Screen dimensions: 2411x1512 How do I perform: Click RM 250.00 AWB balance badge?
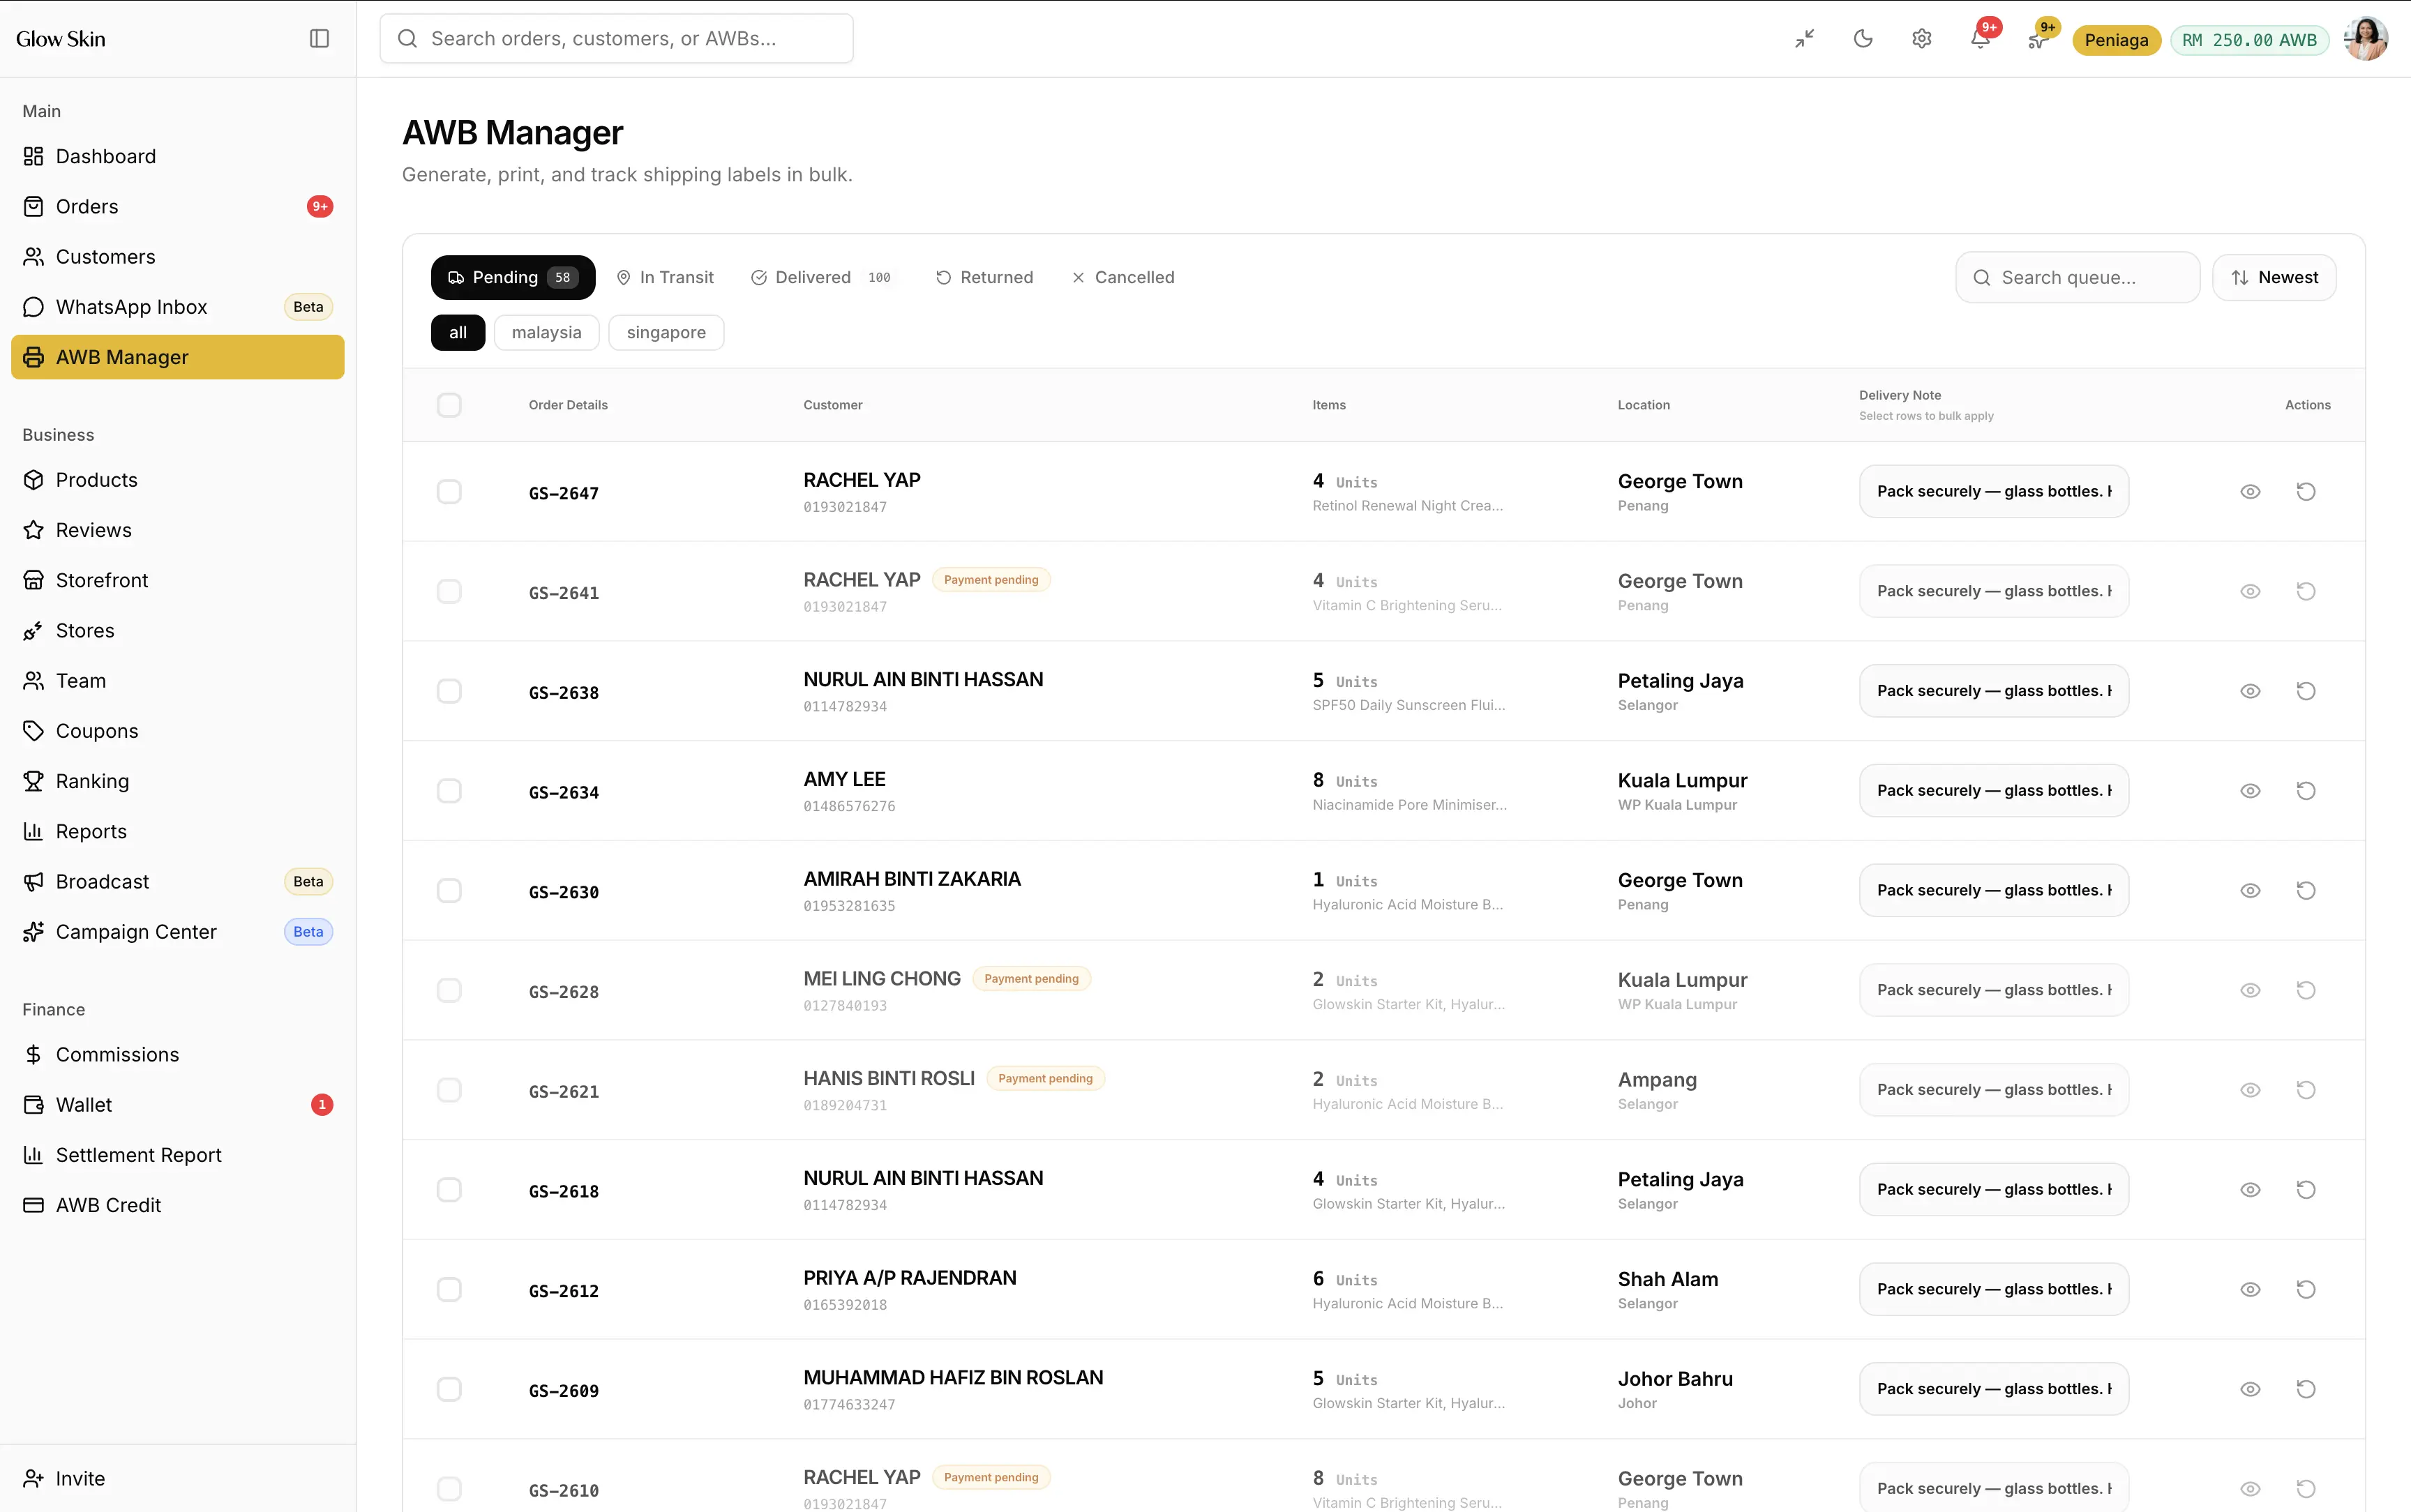point(2249,40)
